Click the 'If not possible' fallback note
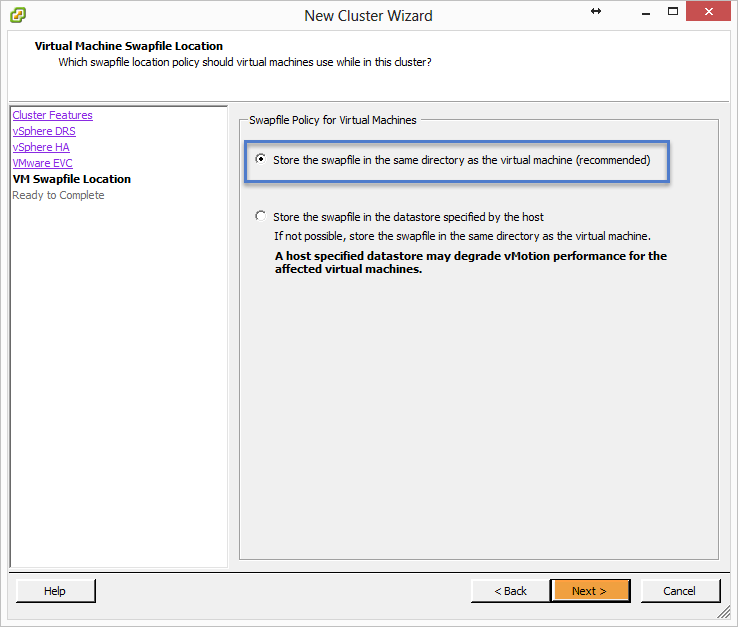 [462, 236]
